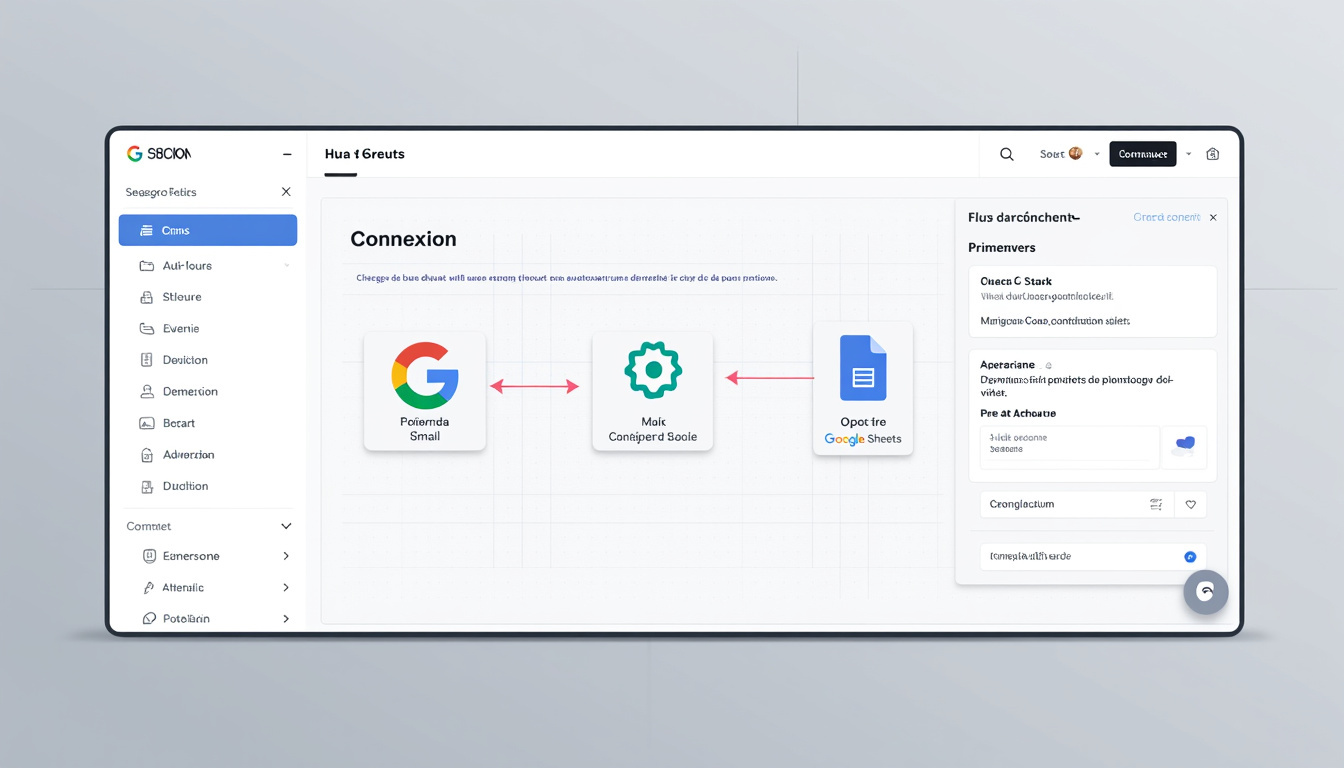Click the teal gear icon in the middle node
The height and width of the screenshot is (768, 1344).
[653, 370]
